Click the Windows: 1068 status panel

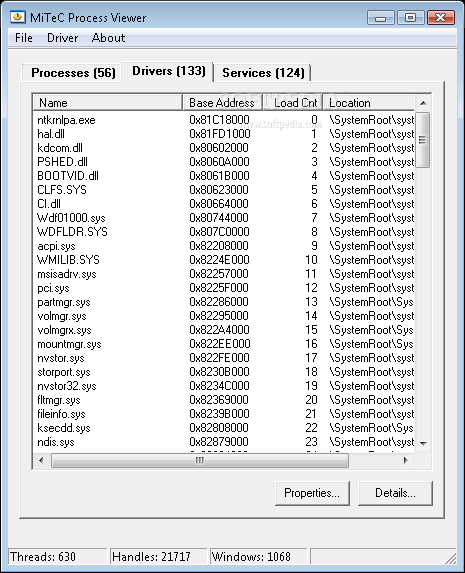tap(259, 557)
